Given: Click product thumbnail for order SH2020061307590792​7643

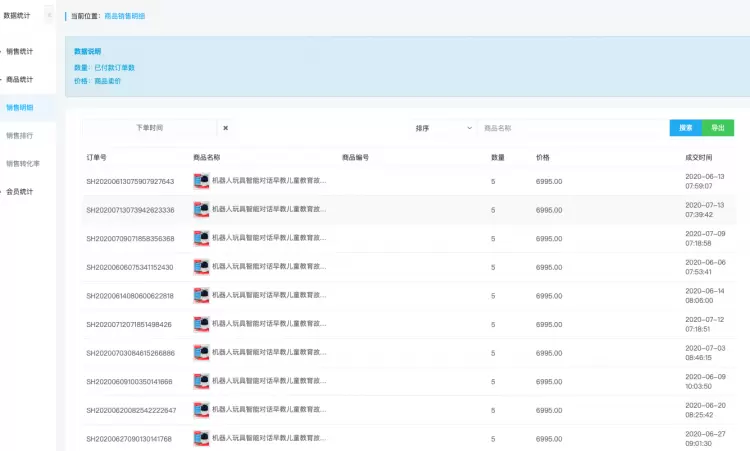Looking at the screenshot, I should click(201, 181).
